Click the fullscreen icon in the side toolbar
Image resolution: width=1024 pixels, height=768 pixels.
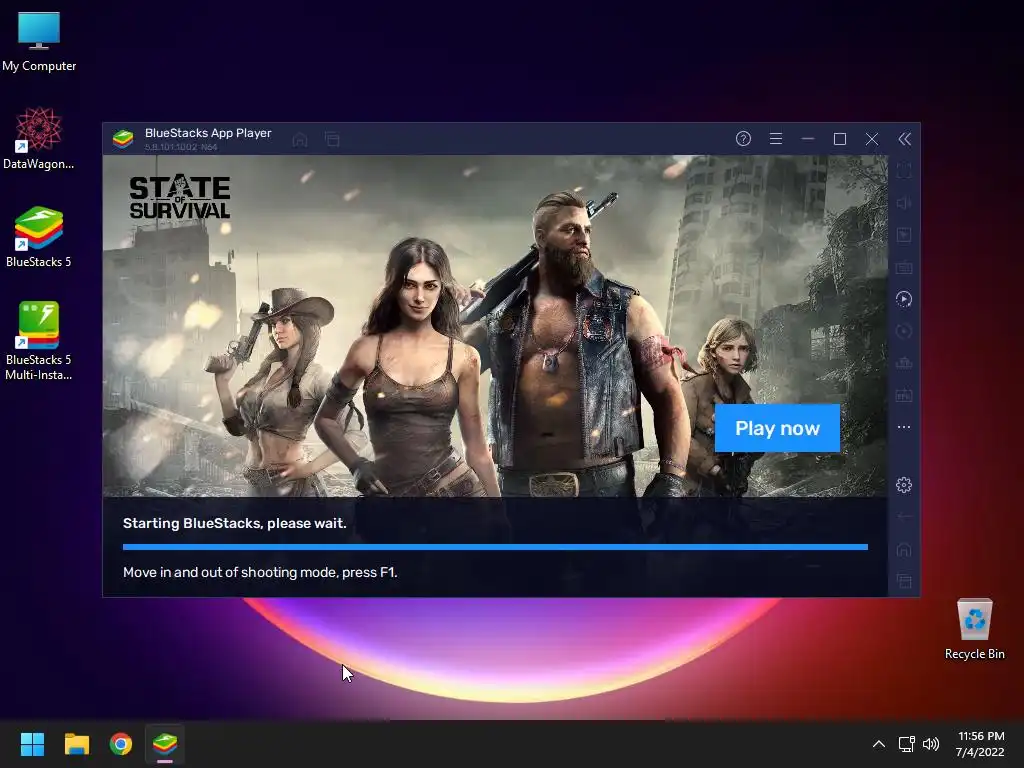[x=904, y=170]
